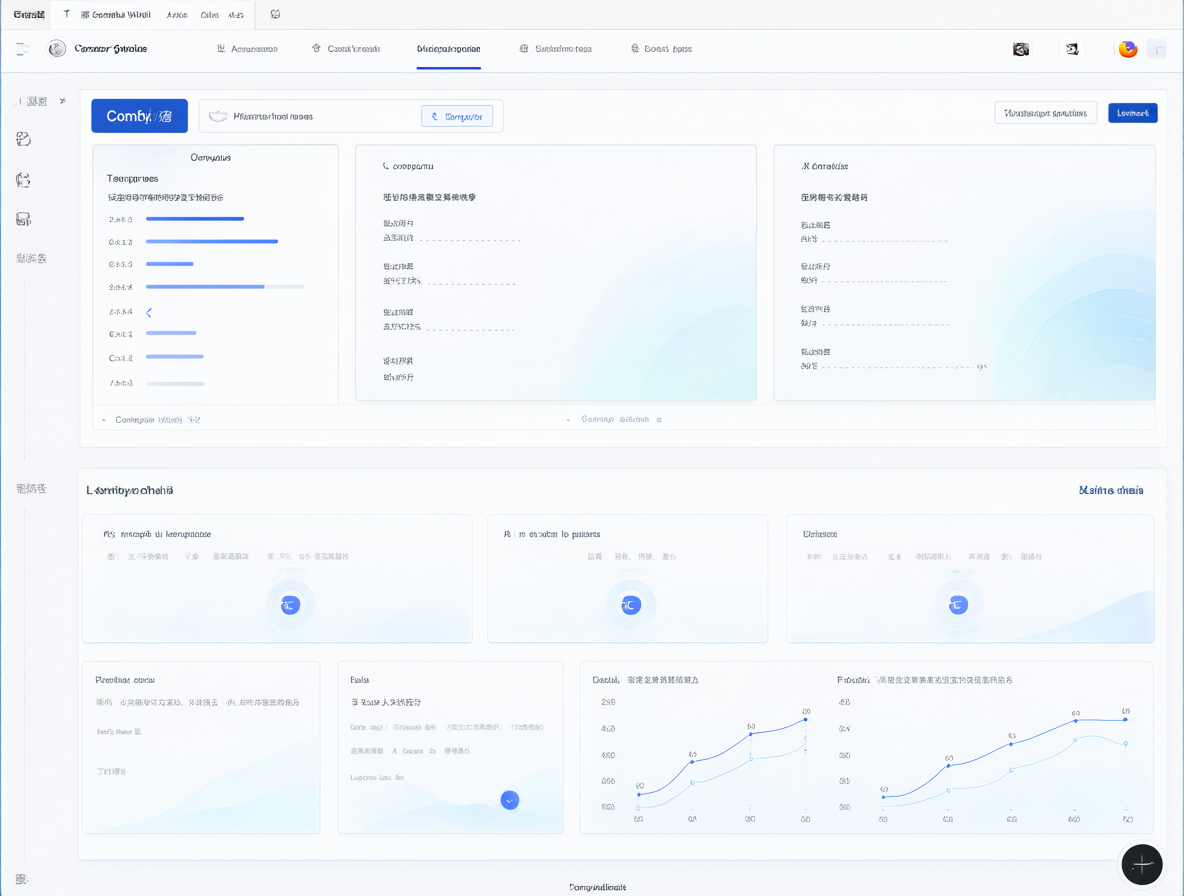
Task: Open the first header tab with chart icon
Action: point(247,49)
